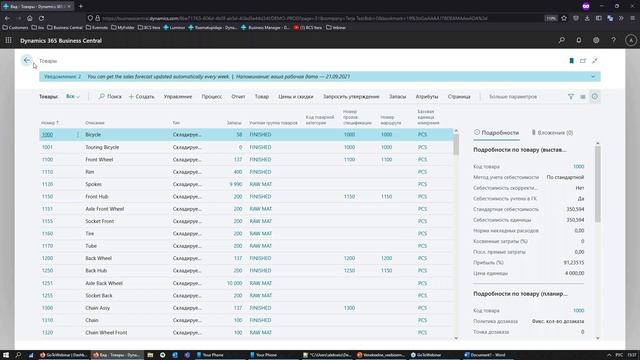Sort by the Описание column header
Screen dimensions: 640x360
coord(95,122)
